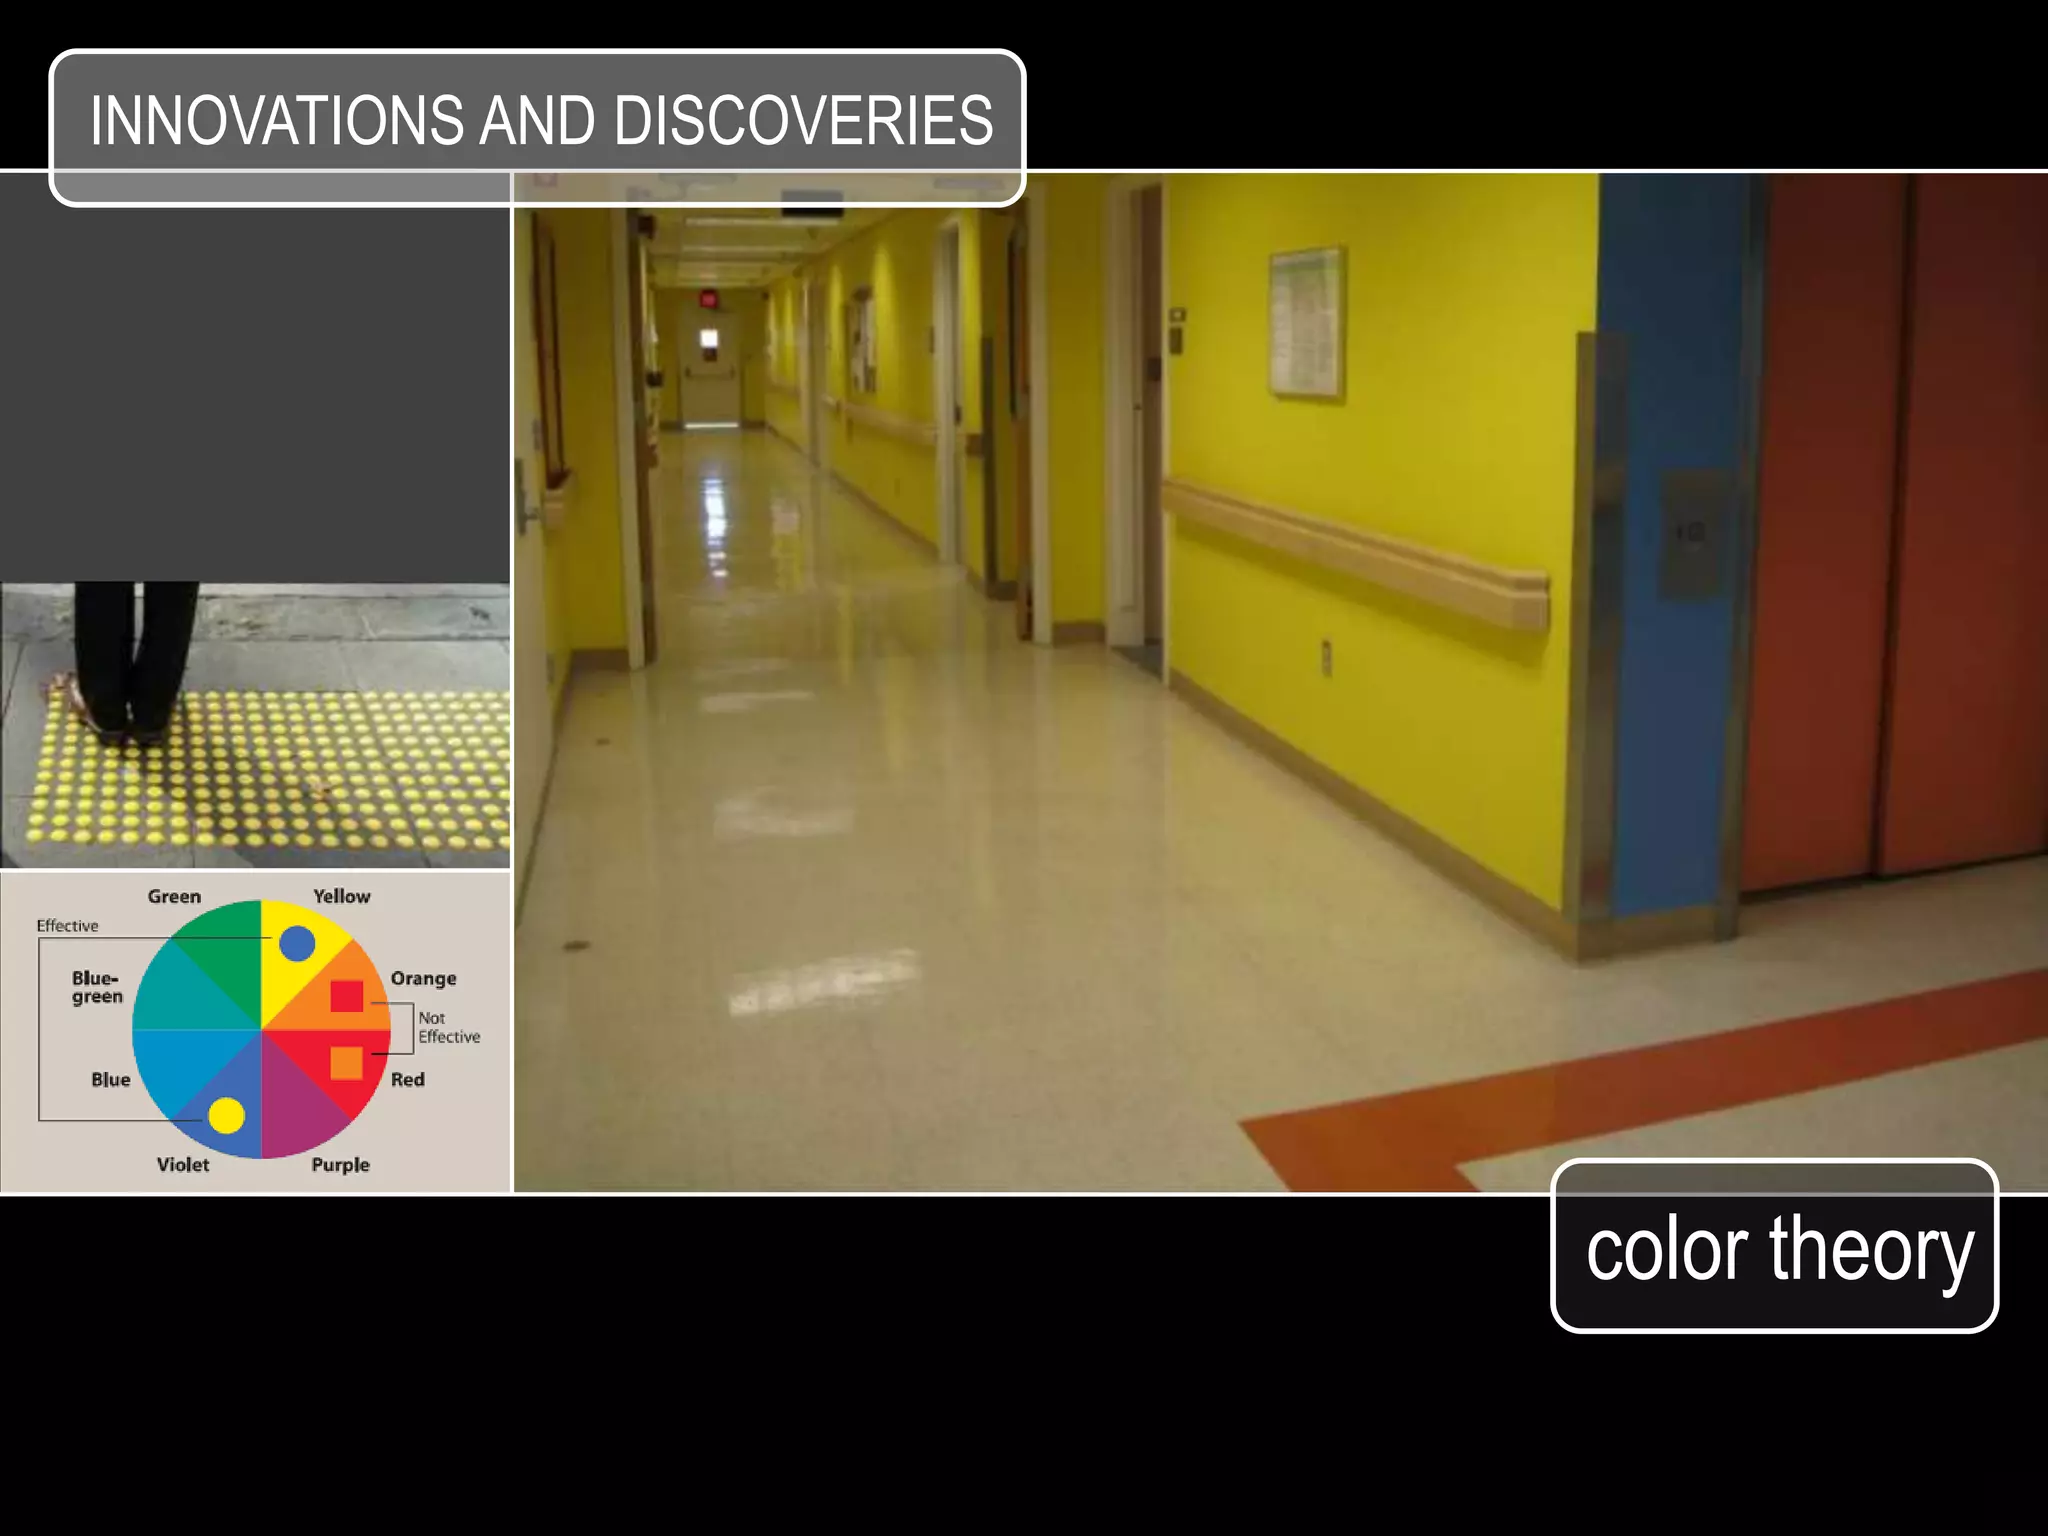This screenshot has height=1536, width=2048.
Task: Click the 'Purple' label on color wheel
Action: (x=340, y=1165)
